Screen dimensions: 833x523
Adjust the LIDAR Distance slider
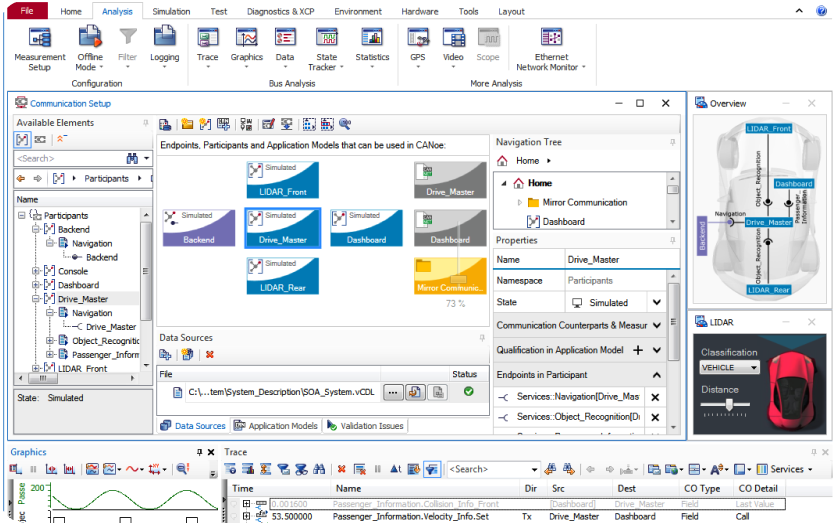[x=730, y=403]
